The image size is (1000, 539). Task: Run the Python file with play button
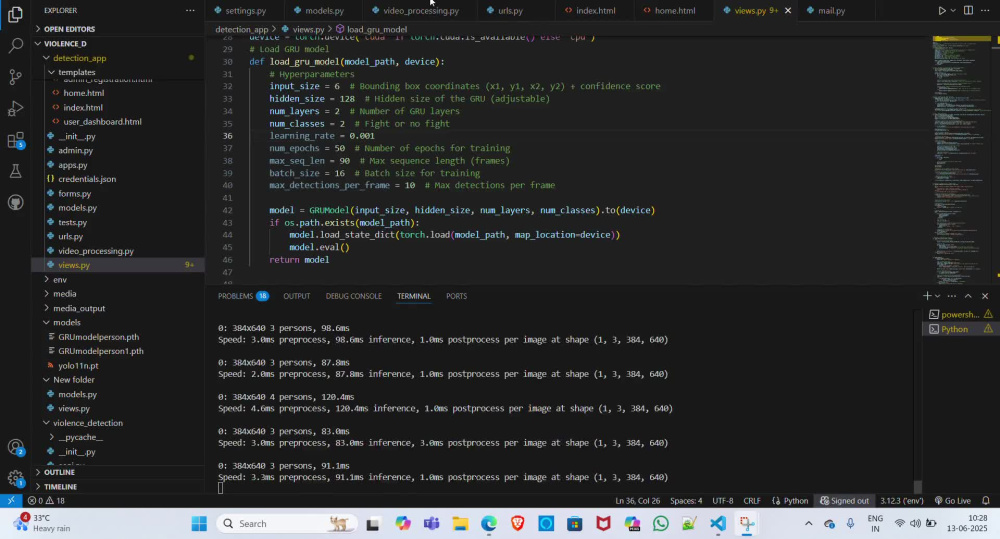click(x=941, y=10)
